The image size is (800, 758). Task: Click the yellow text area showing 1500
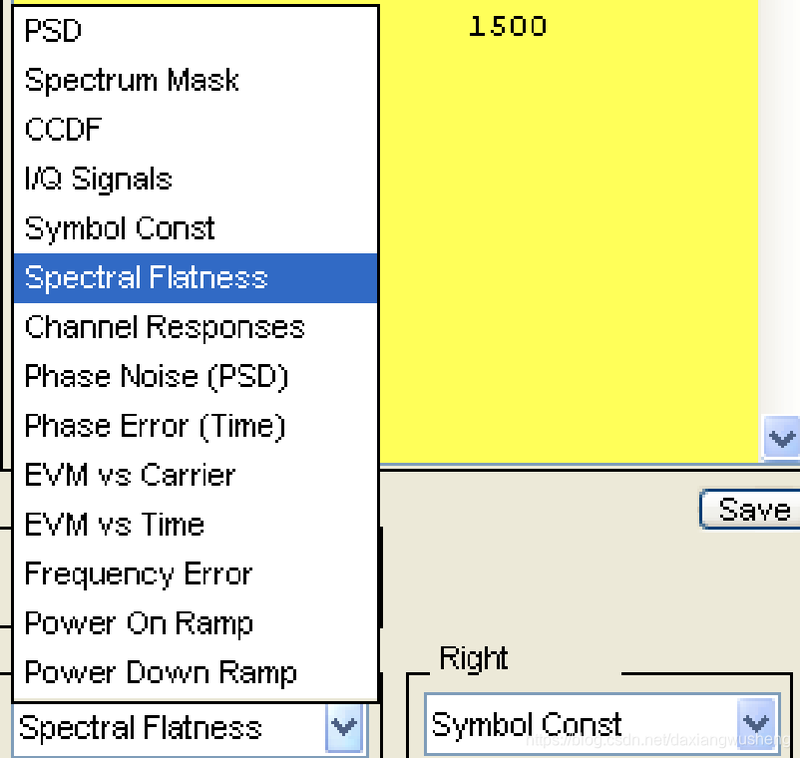point(569,232)
